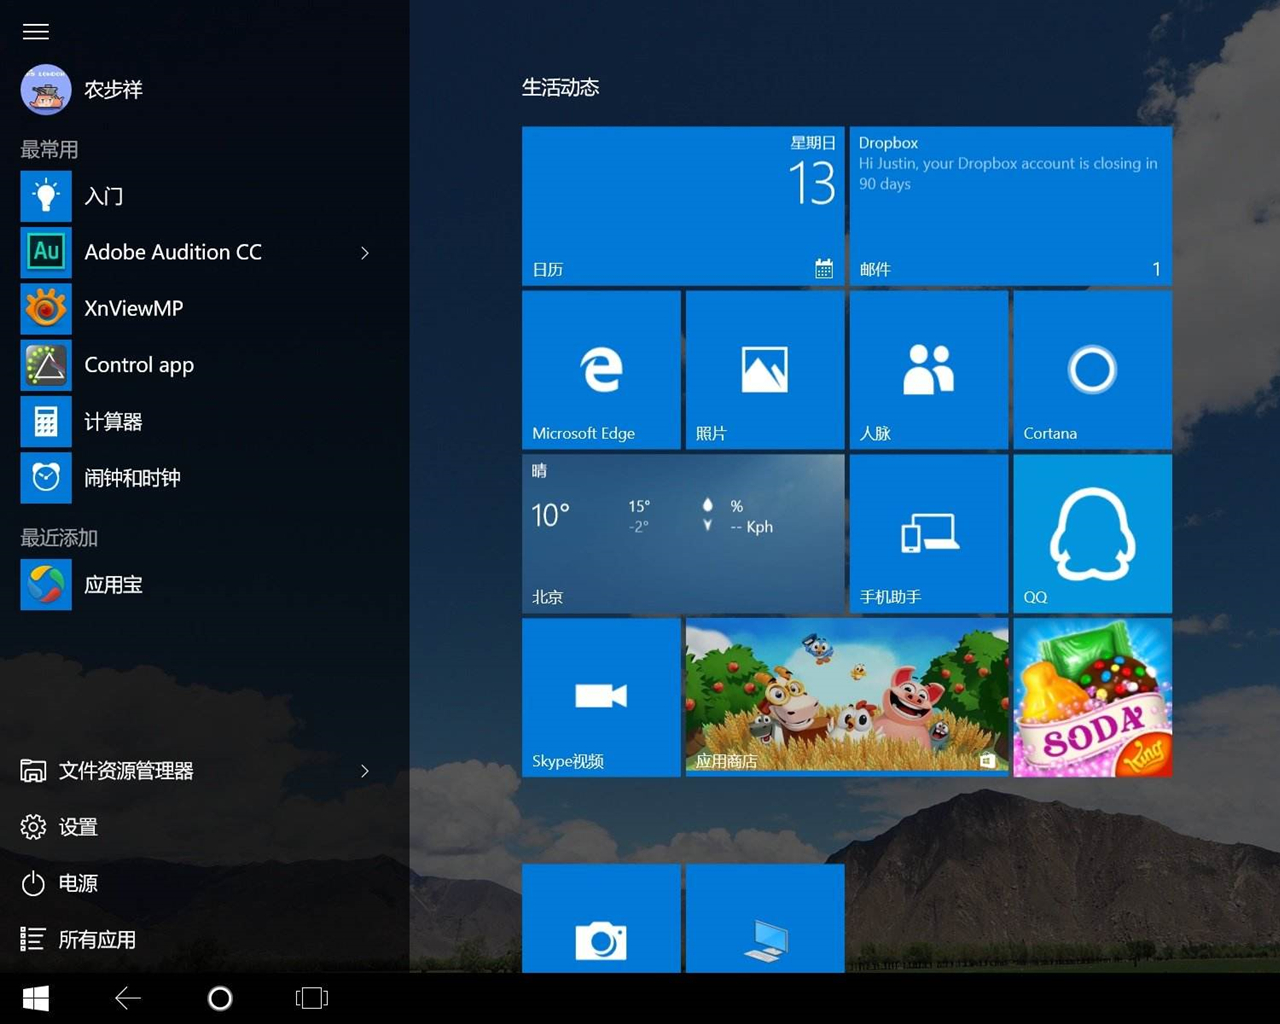Open 设置 settings
The image size is (1280, 1024).
[x=59, y=827]
